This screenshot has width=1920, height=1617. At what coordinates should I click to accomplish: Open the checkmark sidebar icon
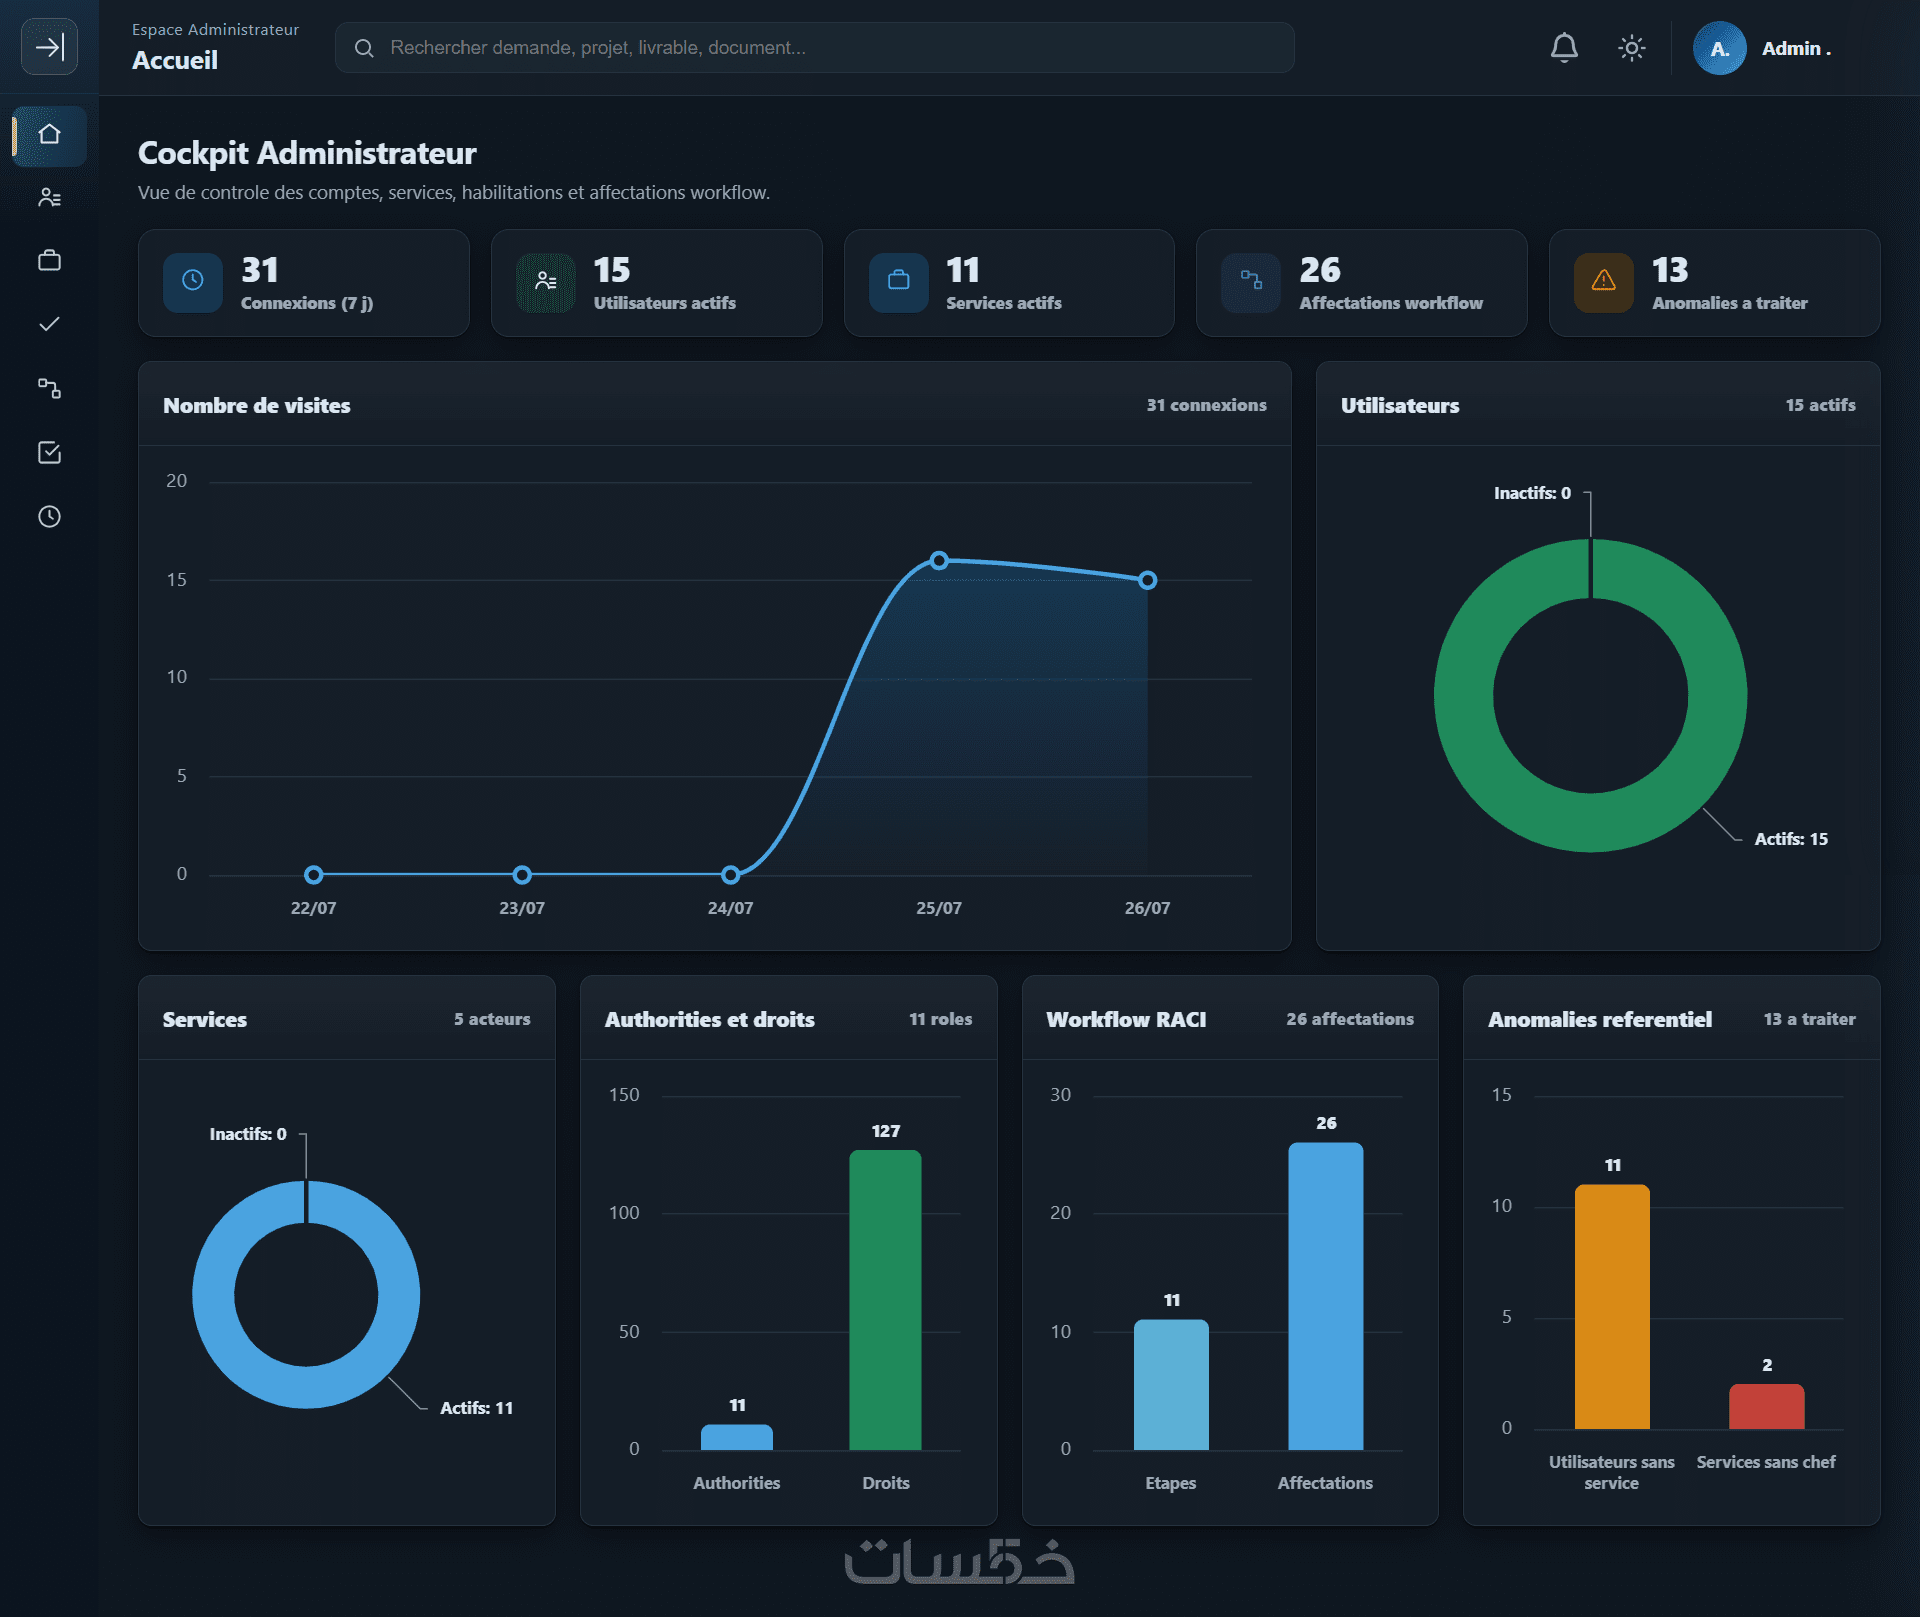tap(49, 324)
